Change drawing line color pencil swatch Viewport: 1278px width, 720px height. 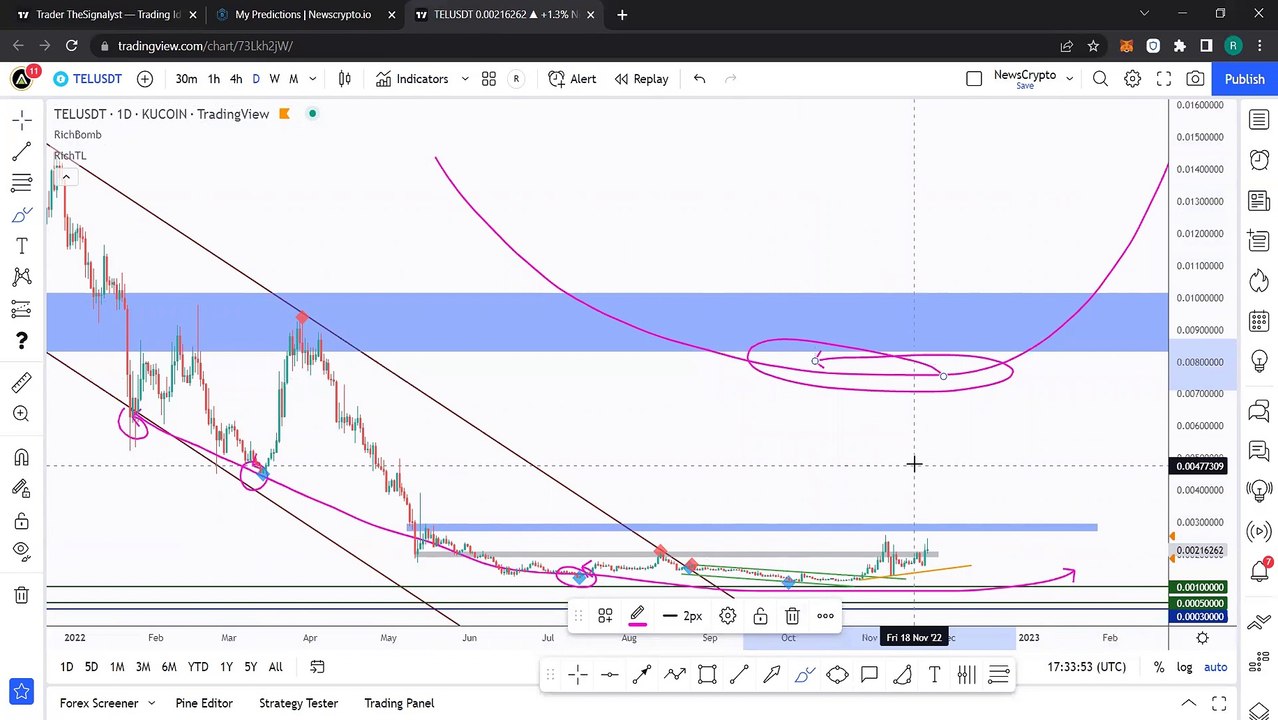tap(637, 616)
